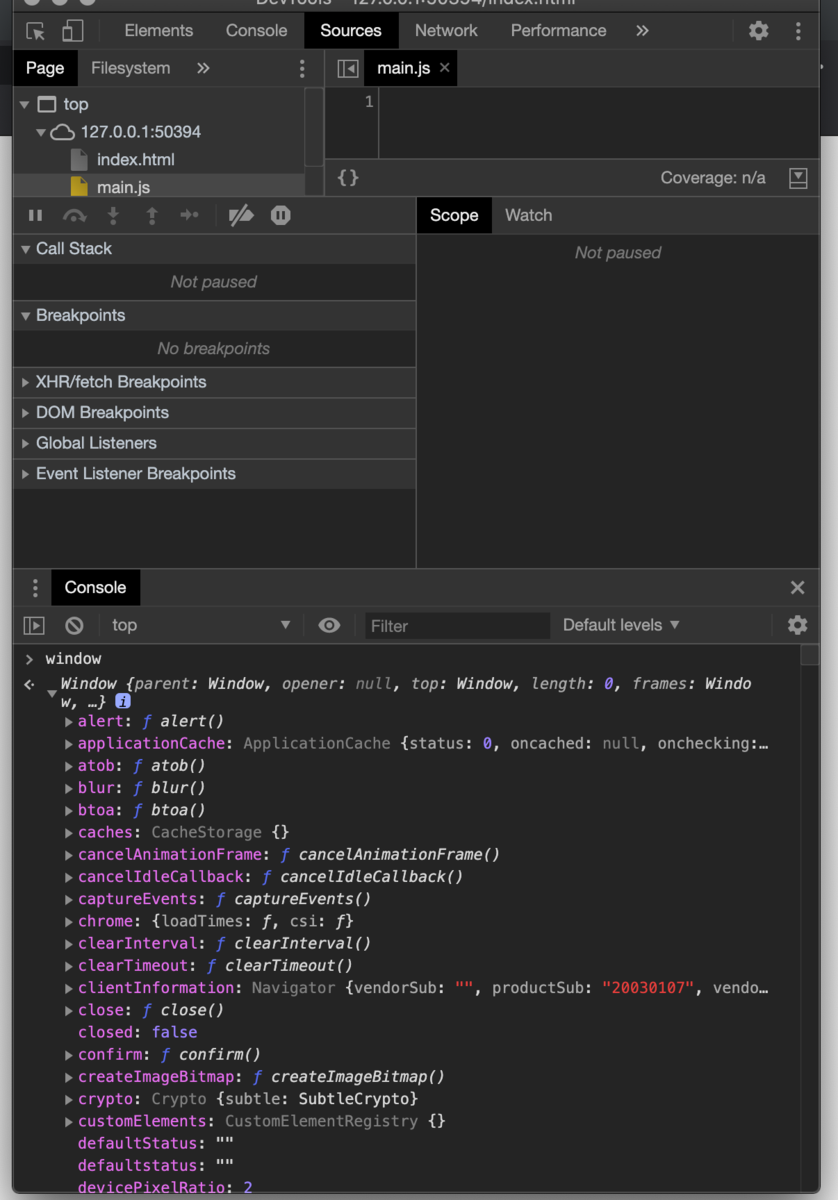Viewport: 838px width, 1200px height.
Task: Step out of current function
Action: pyautogui.click(x=152, y=215)
